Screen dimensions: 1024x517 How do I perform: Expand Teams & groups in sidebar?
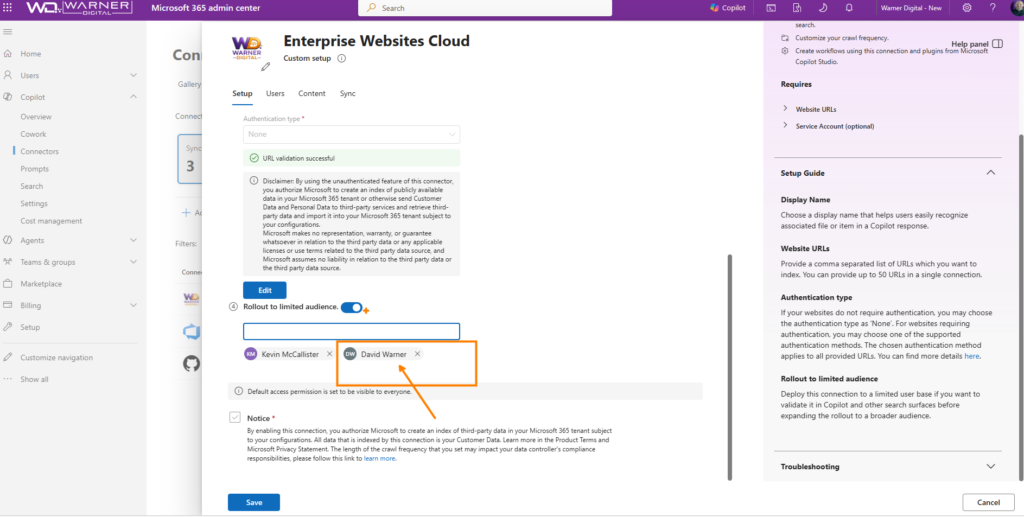[x=133, y=262]
